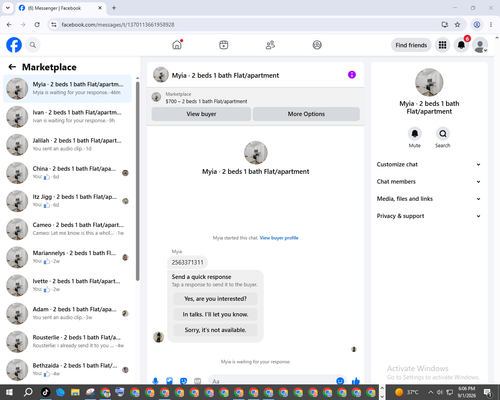The width and height of the screenshot is (500, 400).
Task: Open the notifications bell with badge
Action: 461,45
